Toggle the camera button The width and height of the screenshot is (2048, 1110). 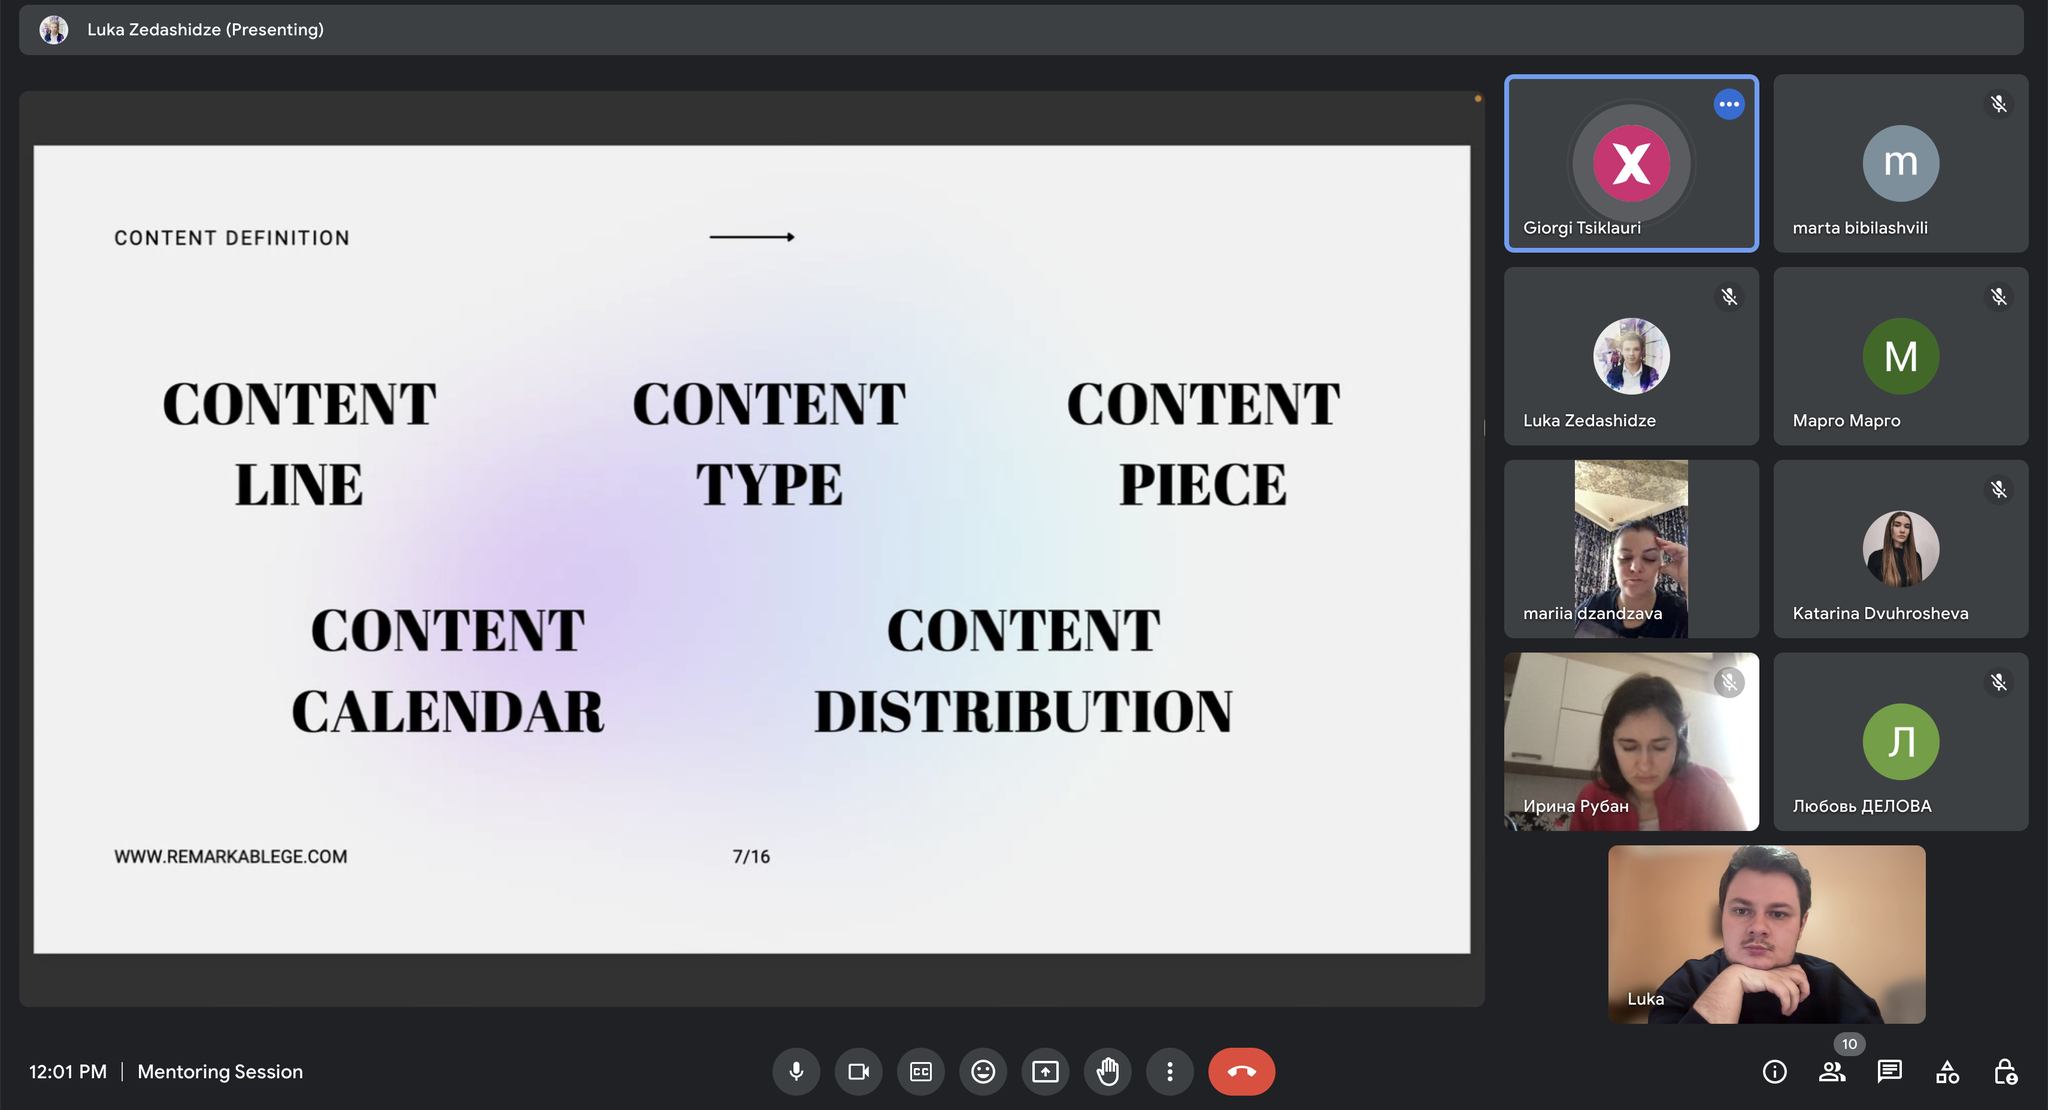click(x=858, y=1072)
